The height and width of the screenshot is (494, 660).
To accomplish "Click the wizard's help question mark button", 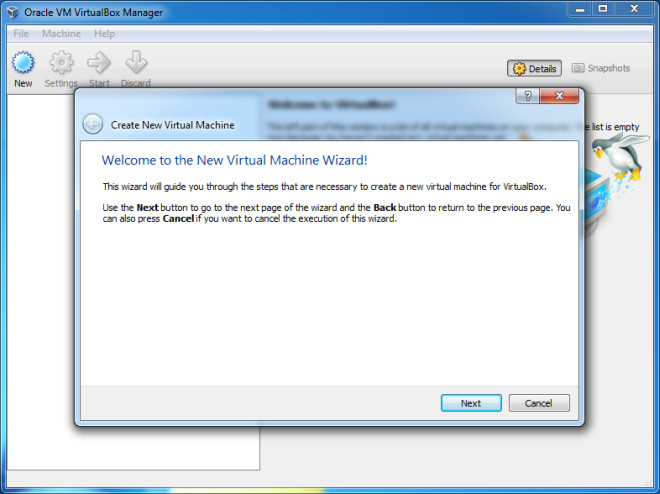I will 528,96.
